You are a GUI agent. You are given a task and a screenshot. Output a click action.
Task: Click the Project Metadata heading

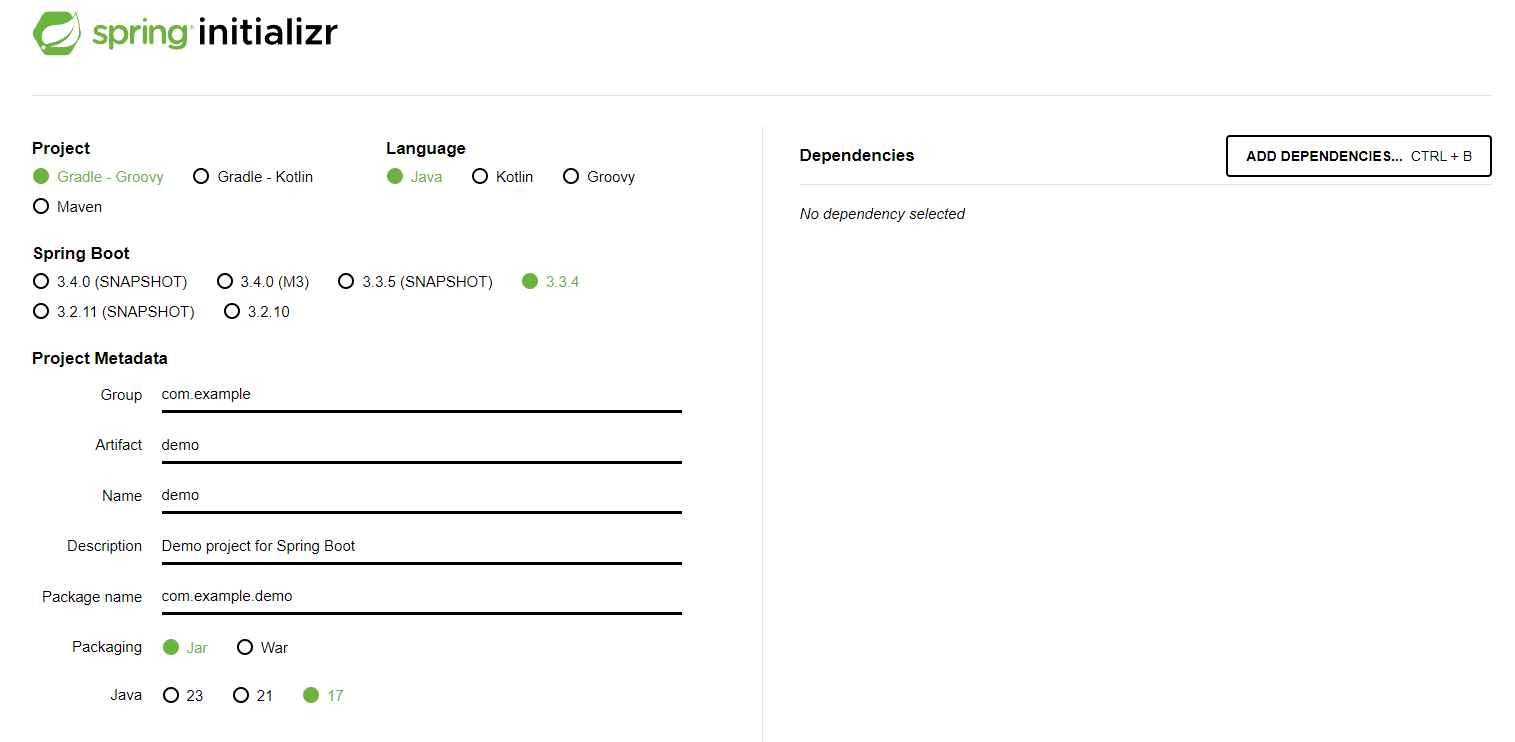tap(100, 358)
